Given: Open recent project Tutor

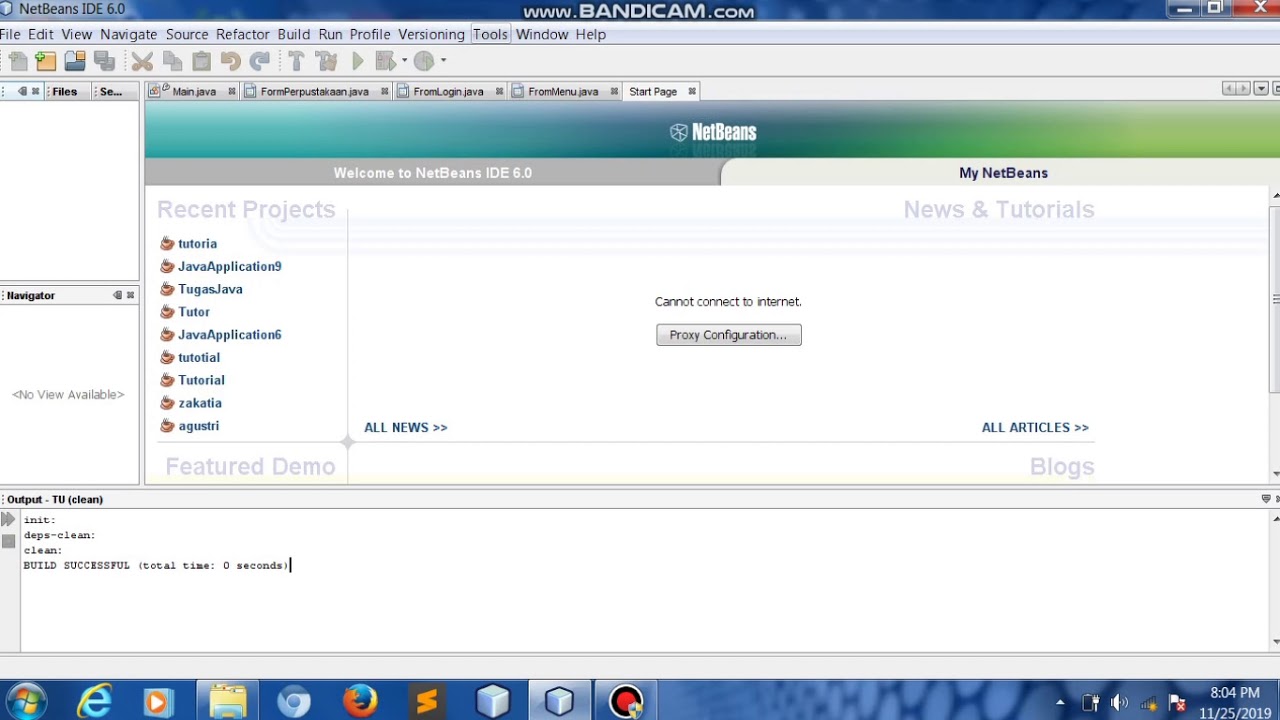Looking at the screenshot, I should [194, 312].
